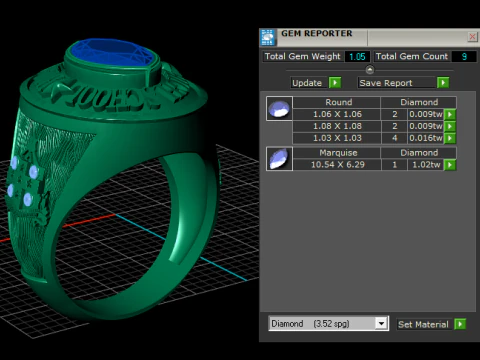Select the Round gem thumbnail
480x360 pixels.
(279, 108)
